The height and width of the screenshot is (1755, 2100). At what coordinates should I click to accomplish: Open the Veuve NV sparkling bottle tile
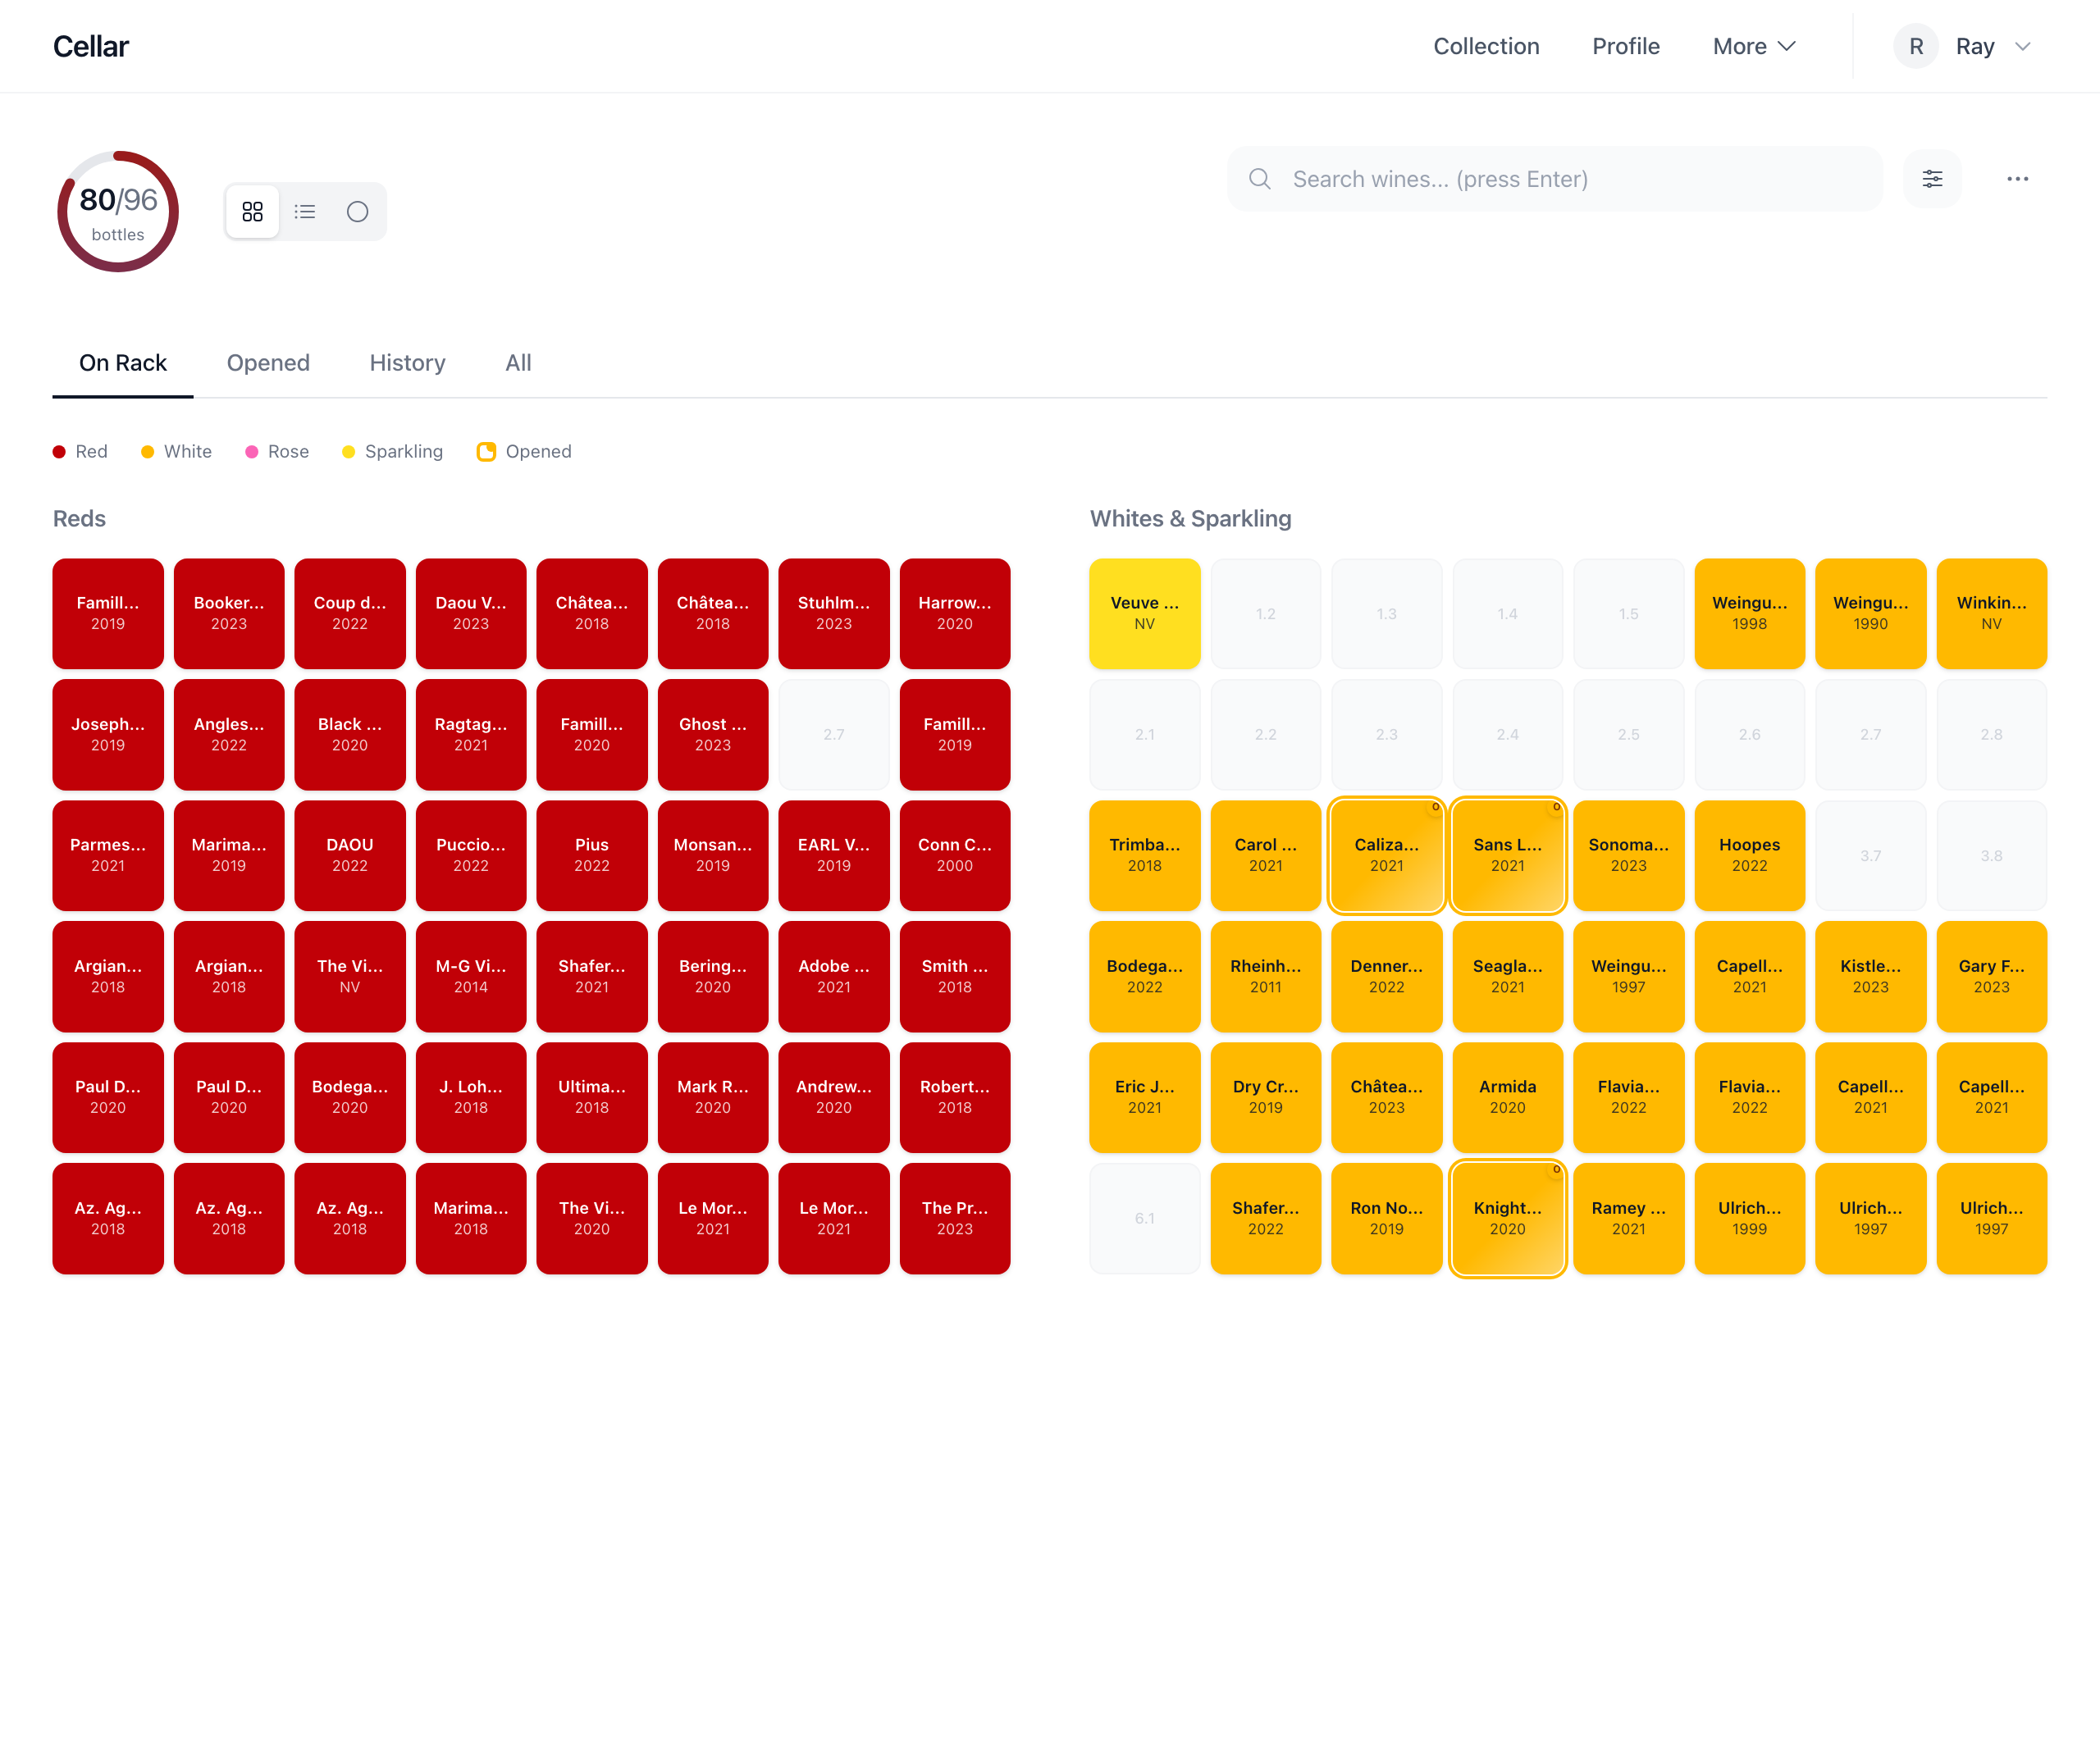1145,614
